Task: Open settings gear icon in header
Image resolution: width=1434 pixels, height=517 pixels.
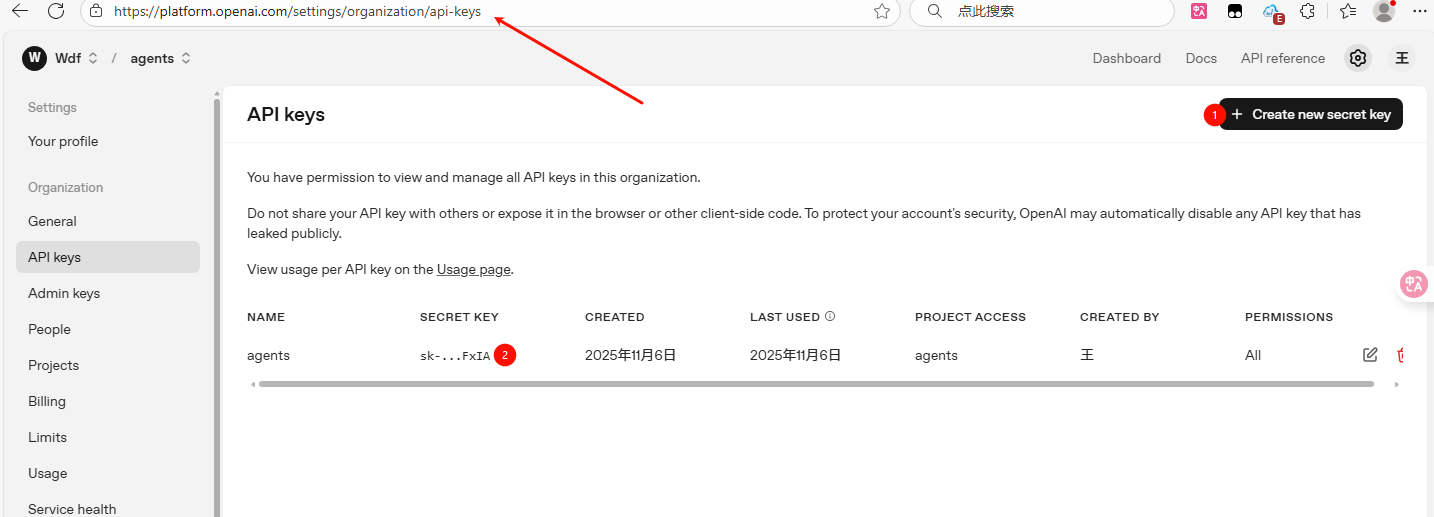Action: pos(1357,58)
